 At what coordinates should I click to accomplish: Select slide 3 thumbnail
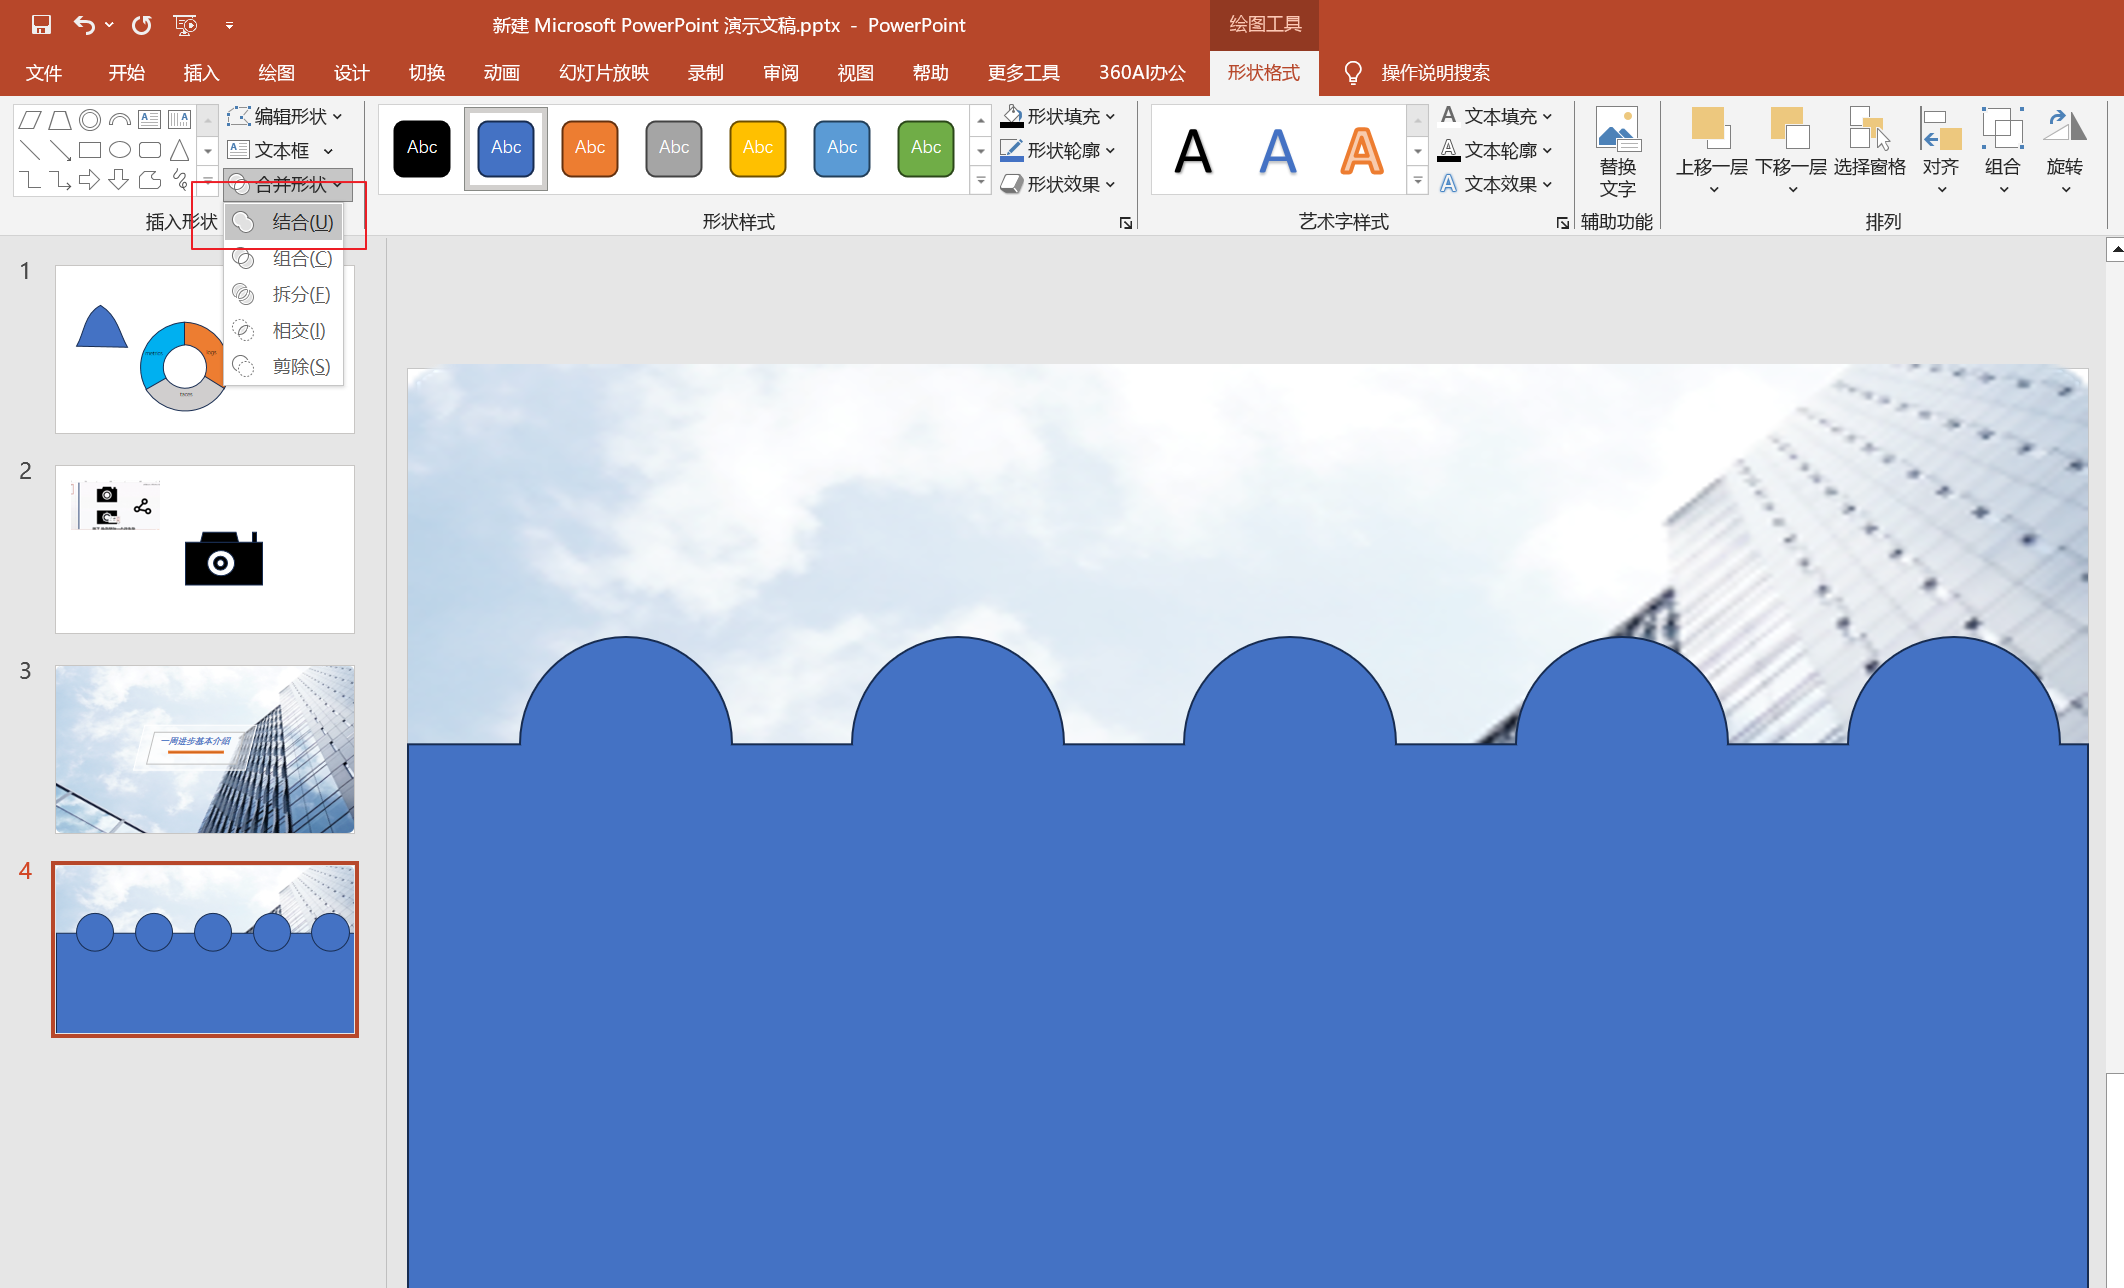pyautogui.click(x=205, y=749)
